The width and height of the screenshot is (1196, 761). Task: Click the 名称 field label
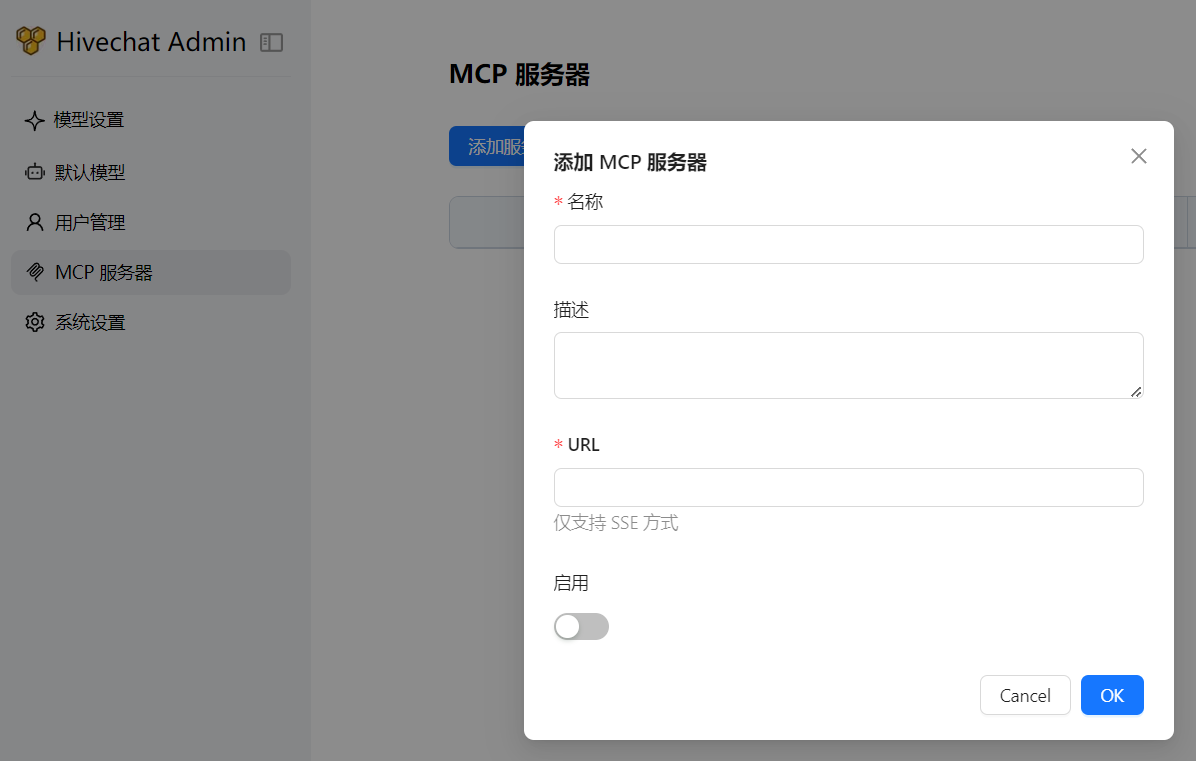pyautogui.click(x=585, y=202)
